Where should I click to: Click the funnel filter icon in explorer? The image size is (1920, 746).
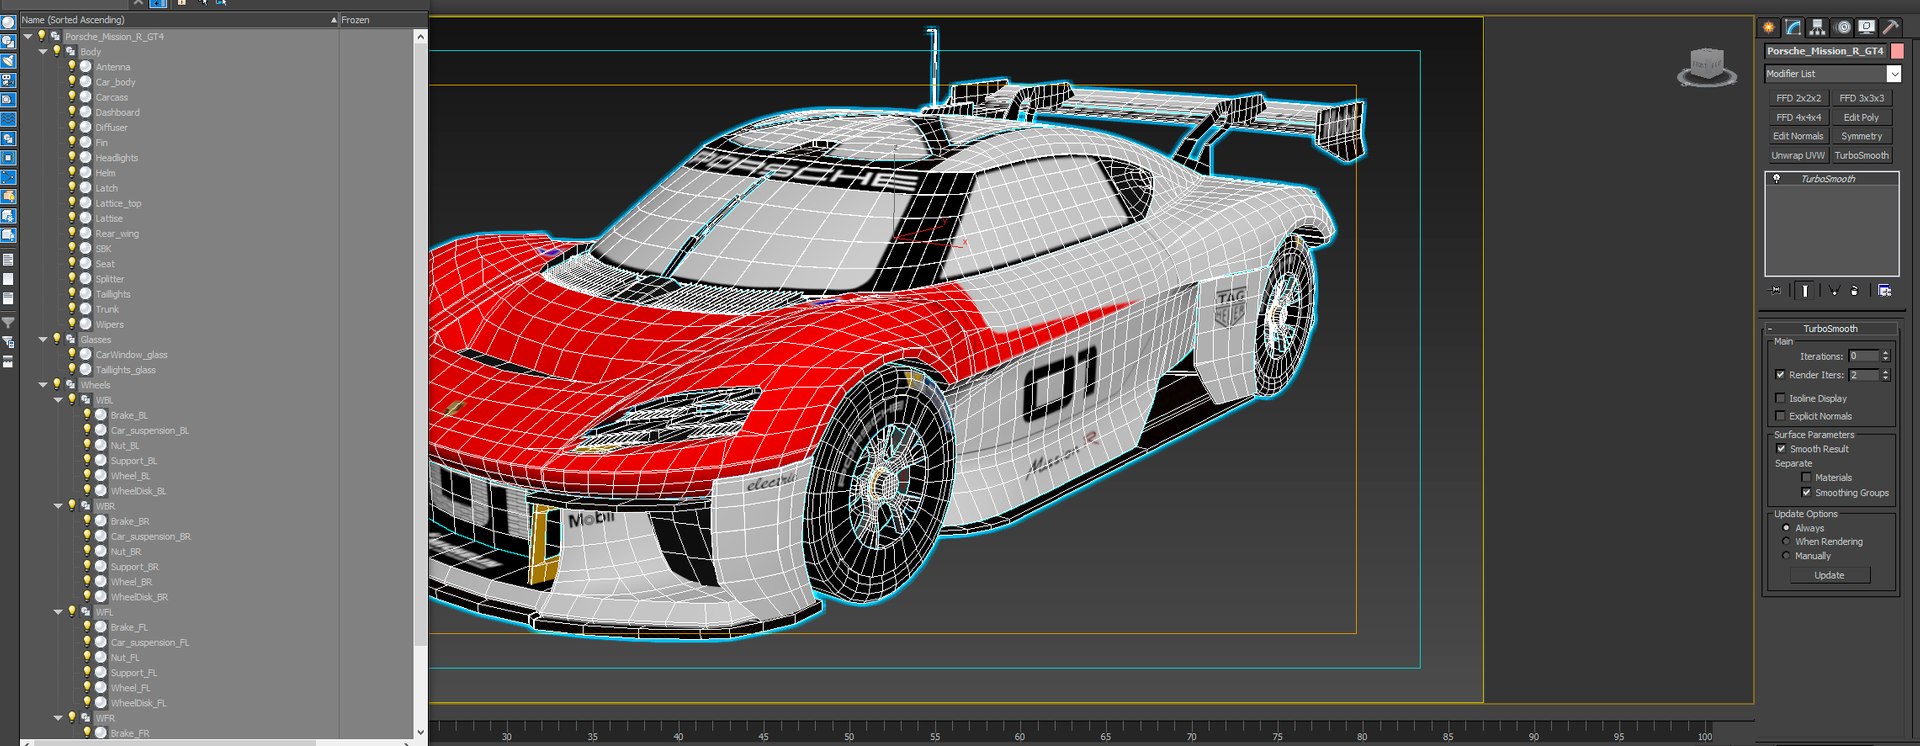click(x=8, y=323)
